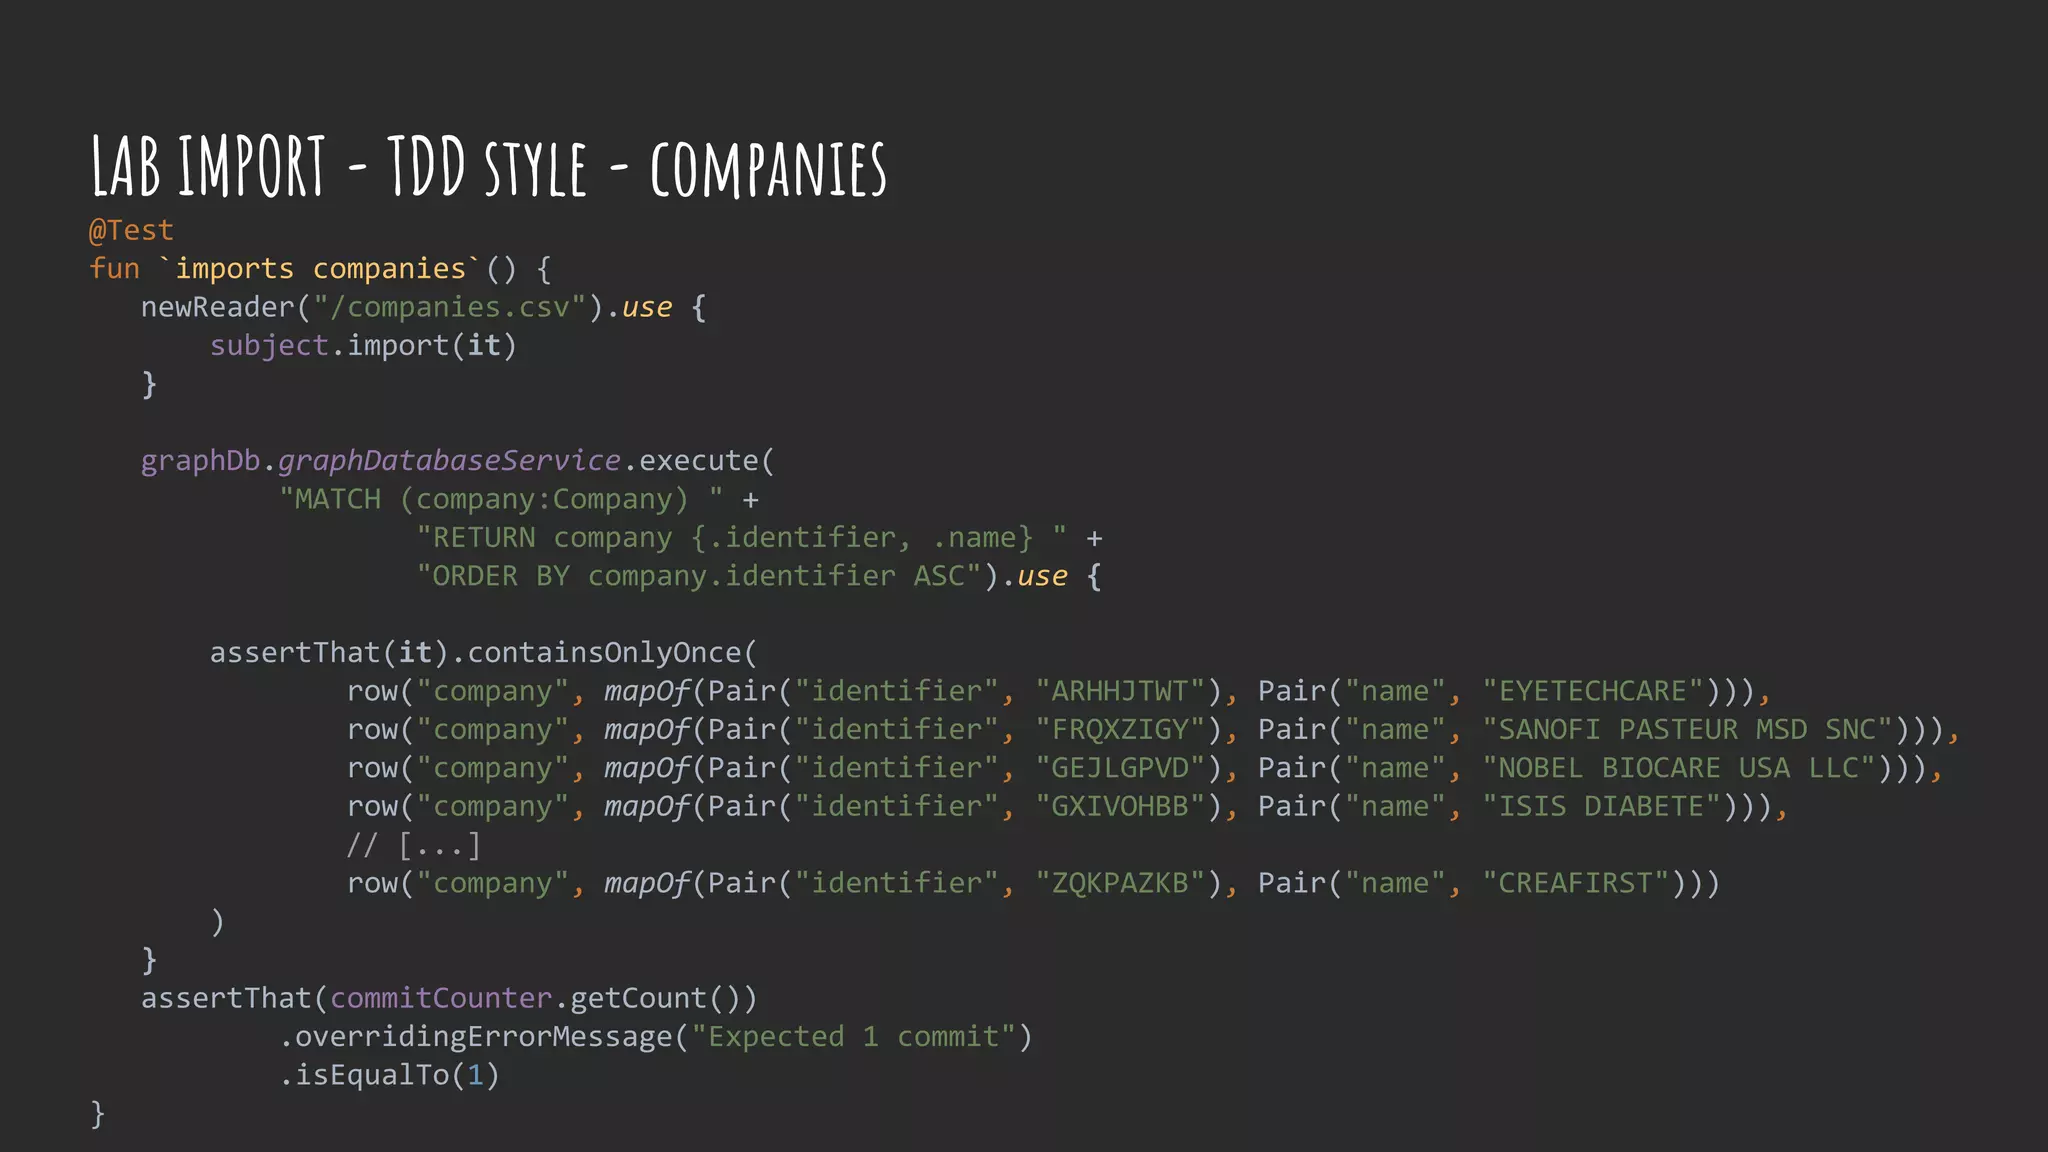2048x1152 pixels.
Task: Click the "RETURN company {.identifier, .name} " string
Action: pos(741,538)
